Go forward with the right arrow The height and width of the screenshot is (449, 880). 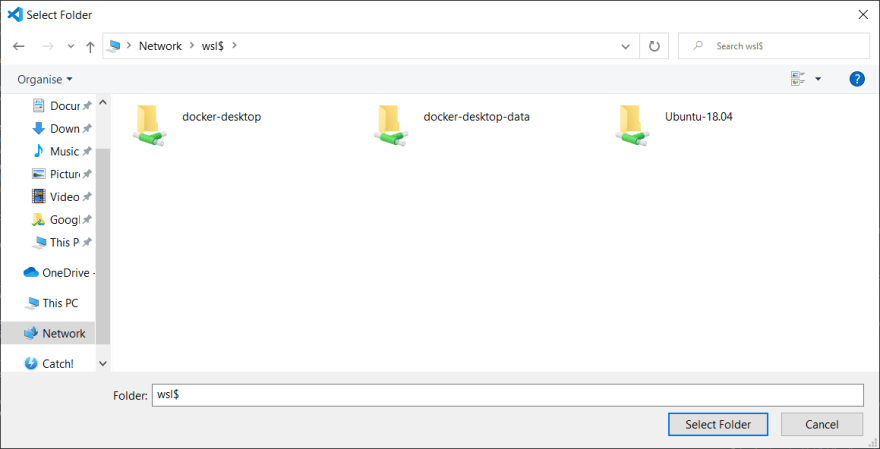coord(48,47)
